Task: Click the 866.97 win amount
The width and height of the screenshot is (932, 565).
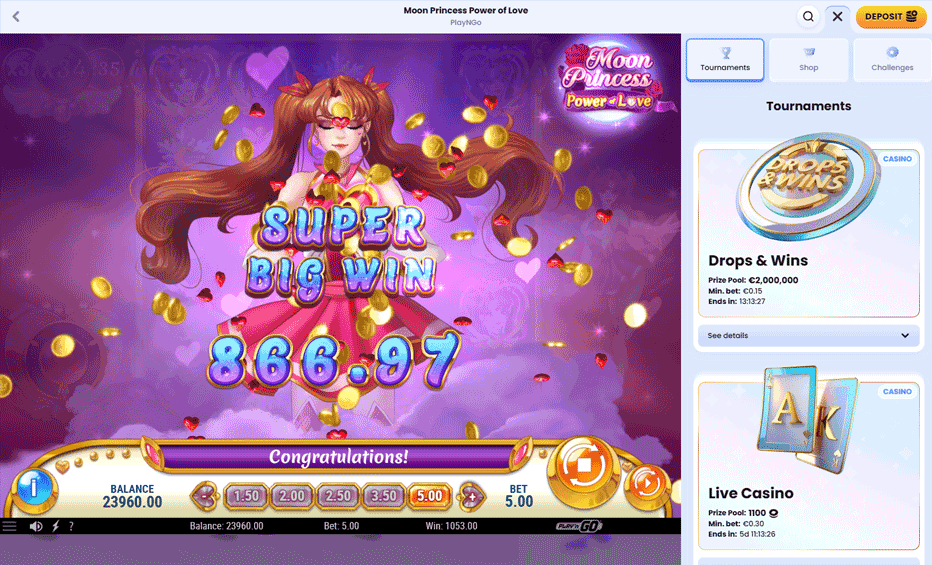Action: point(334,361)
